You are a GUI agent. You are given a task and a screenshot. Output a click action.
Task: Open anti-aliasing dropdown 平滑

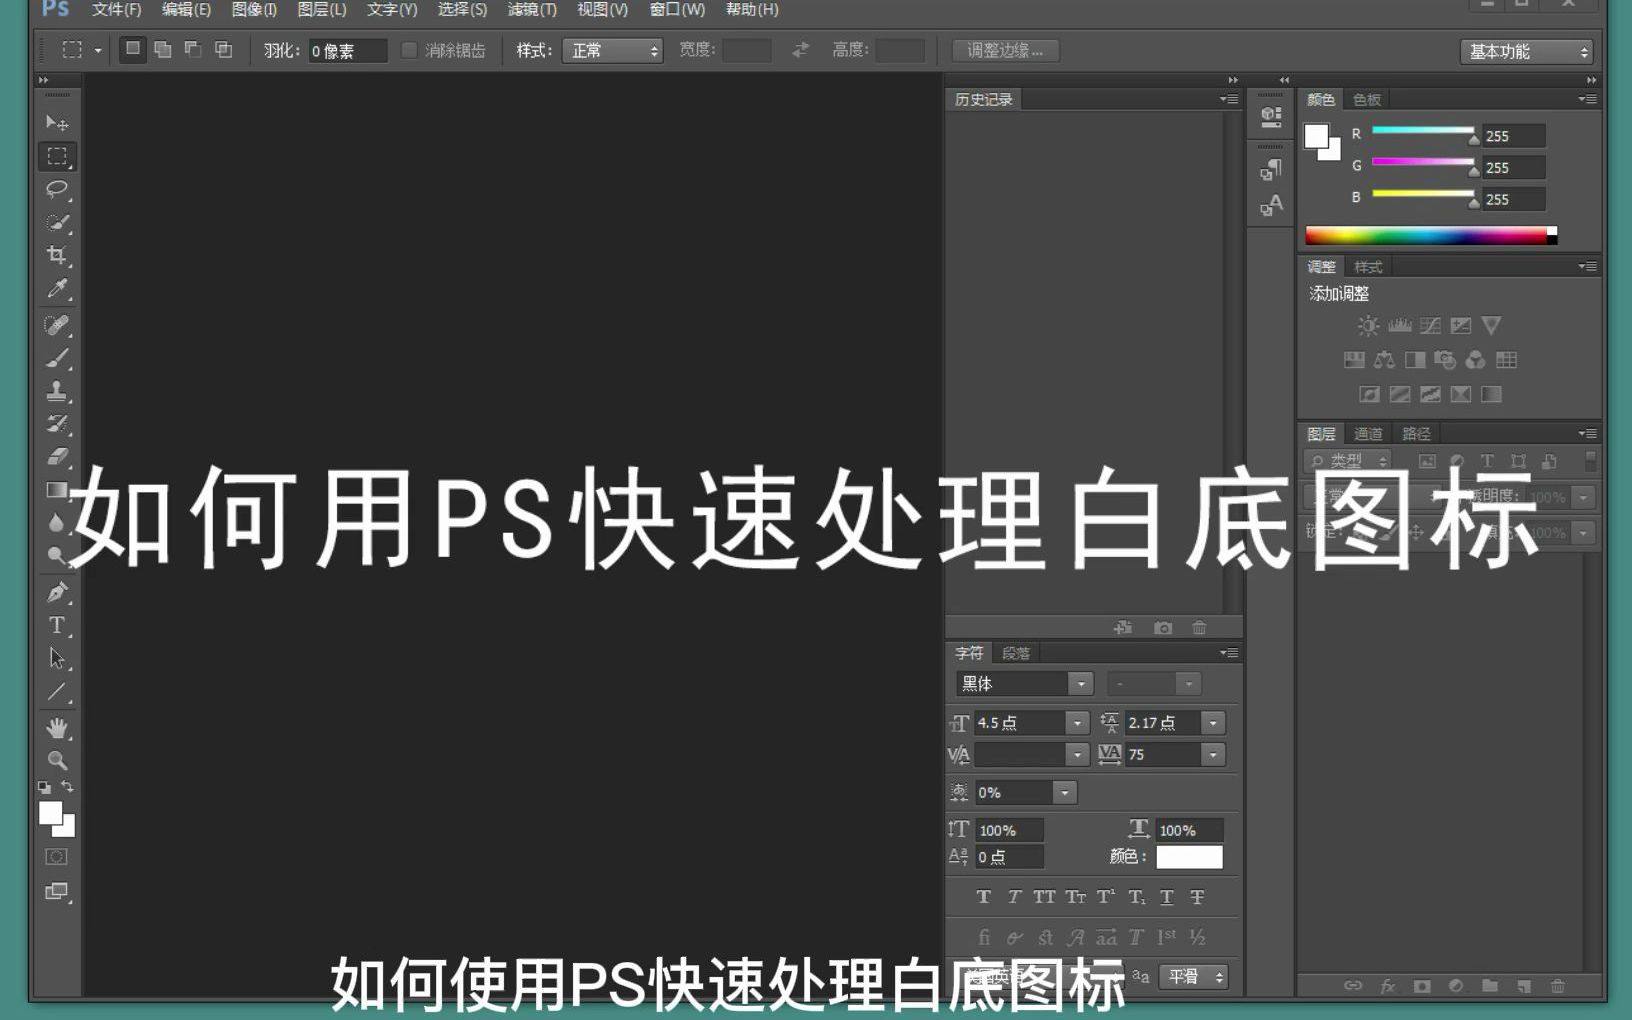coord(1194,977)
